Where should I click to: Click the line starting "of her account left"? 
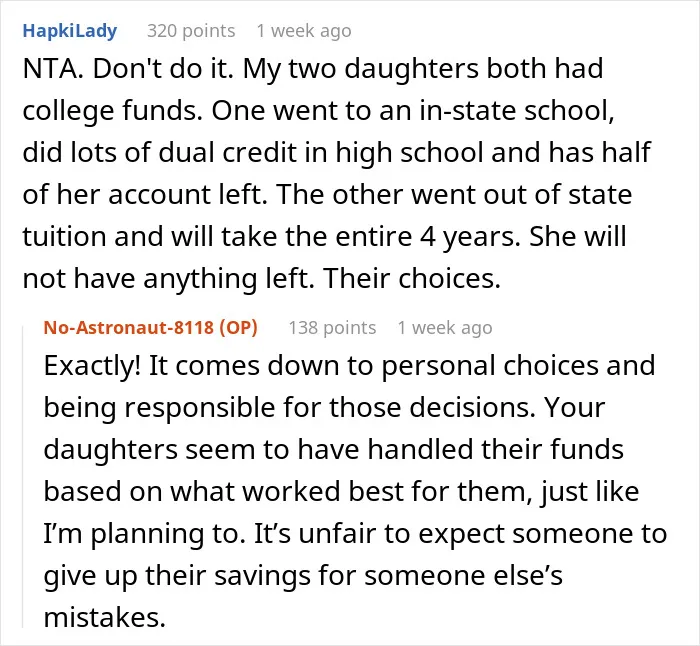[x=327, y=195]
